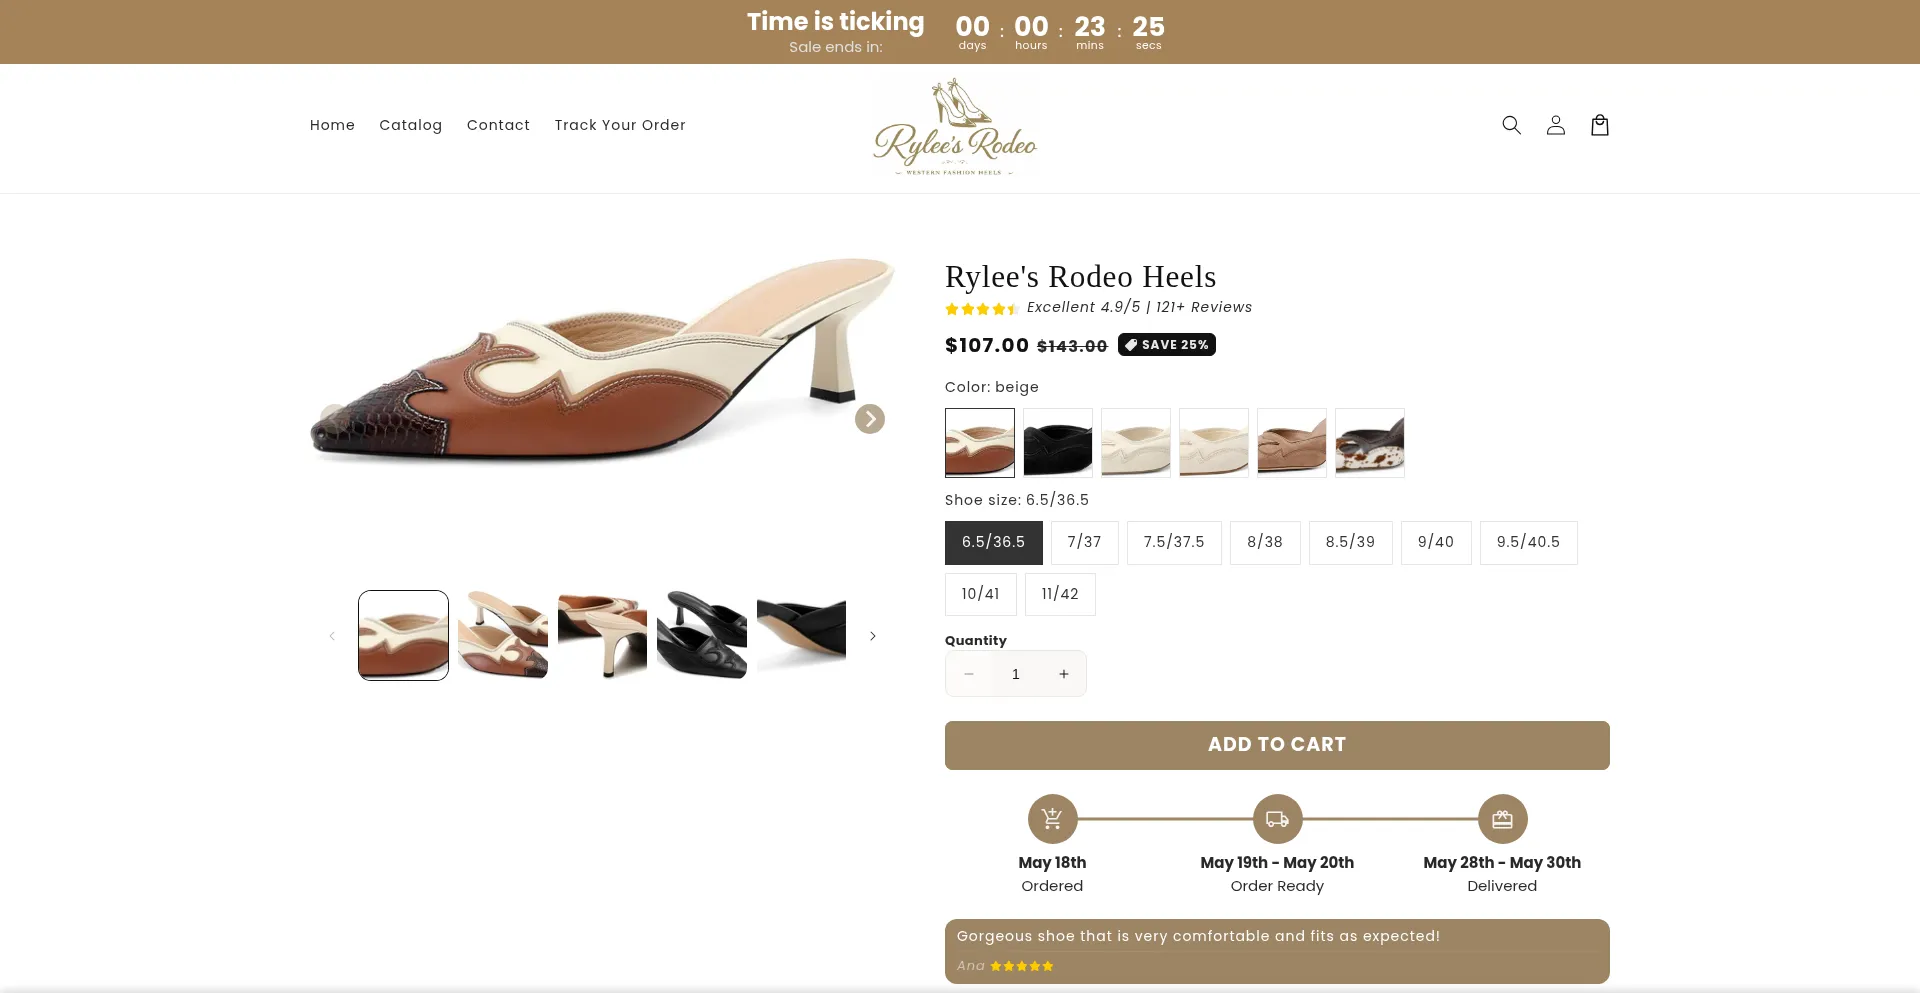
Task: Increase quantity with plus button
Action: [1063, 674]
